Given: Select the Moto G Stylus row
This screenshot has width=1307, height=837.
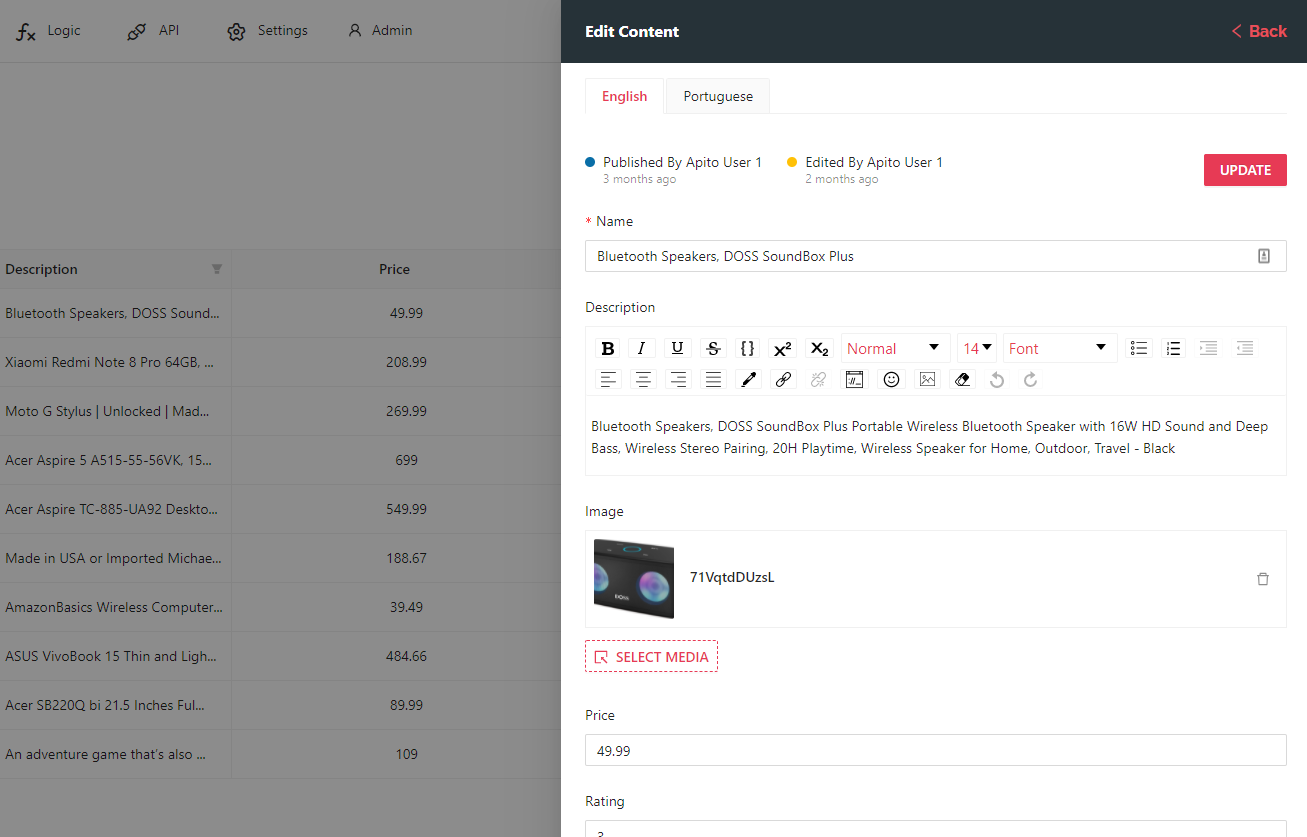Looking at the screenshot, I should (280, 411).
